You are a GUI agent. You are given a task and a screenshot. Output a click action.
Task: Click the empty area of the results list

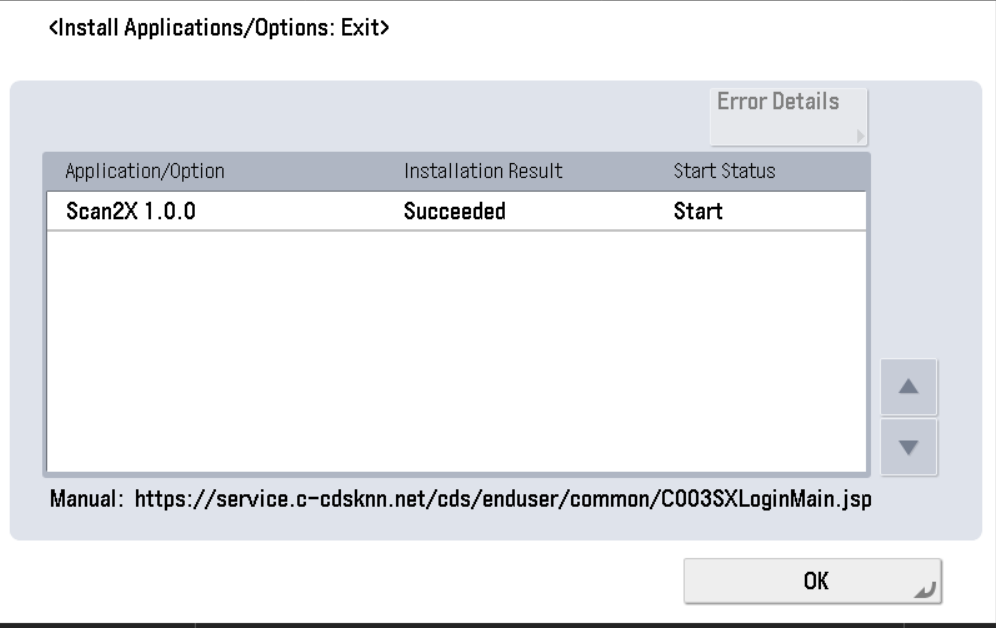click(x=455, y=350)
